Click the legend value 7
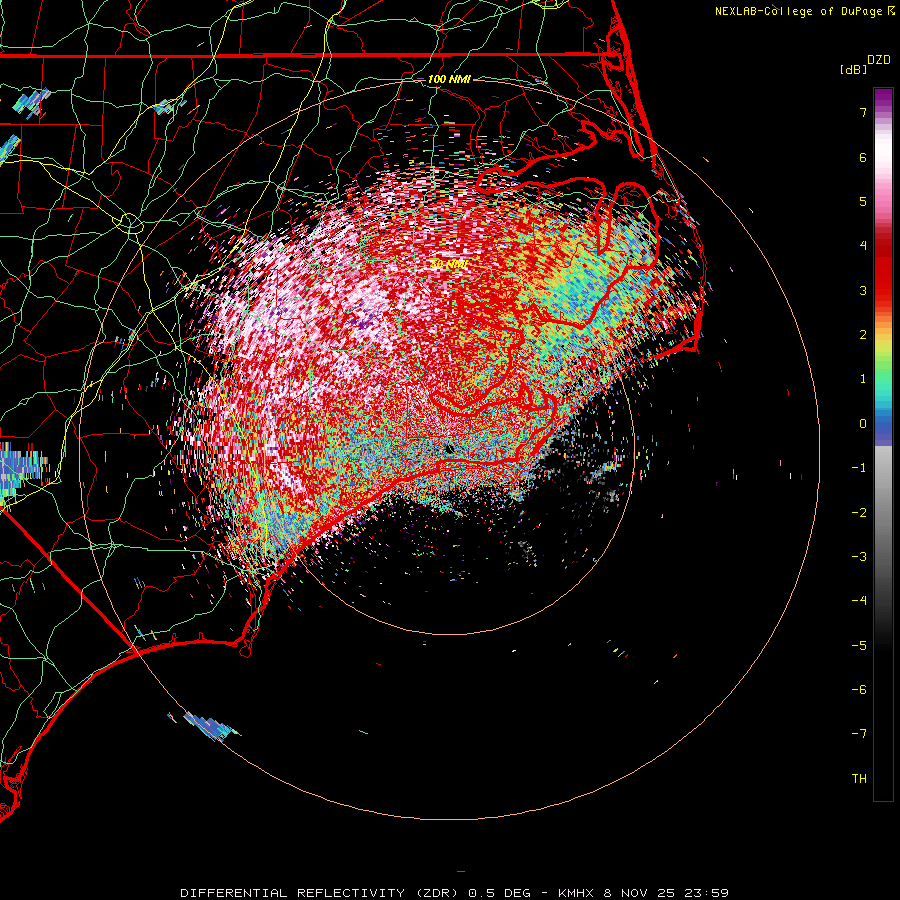The image size is (900, 900). (x=863, y=112)
